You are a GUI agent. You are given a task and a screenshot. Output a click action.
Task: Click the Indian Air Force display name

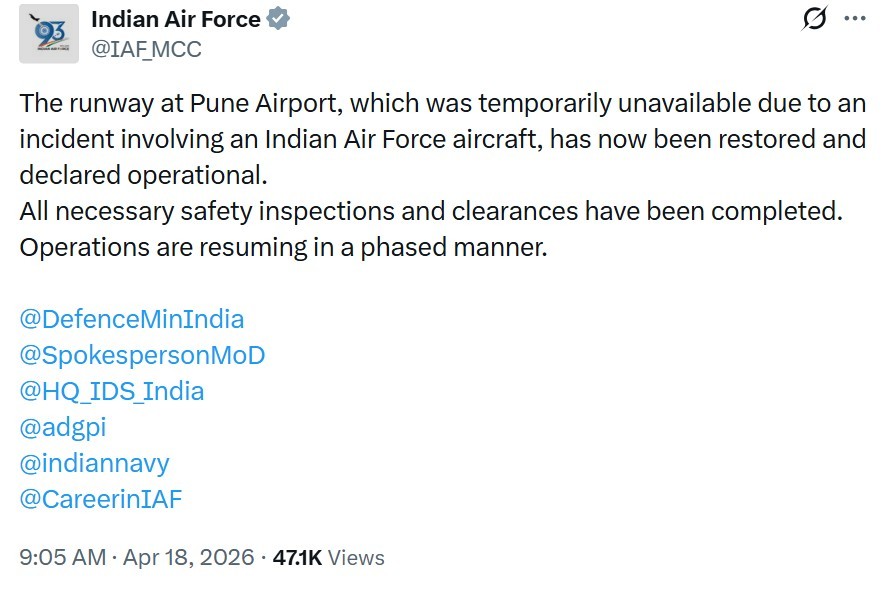(x=176, y=19)
